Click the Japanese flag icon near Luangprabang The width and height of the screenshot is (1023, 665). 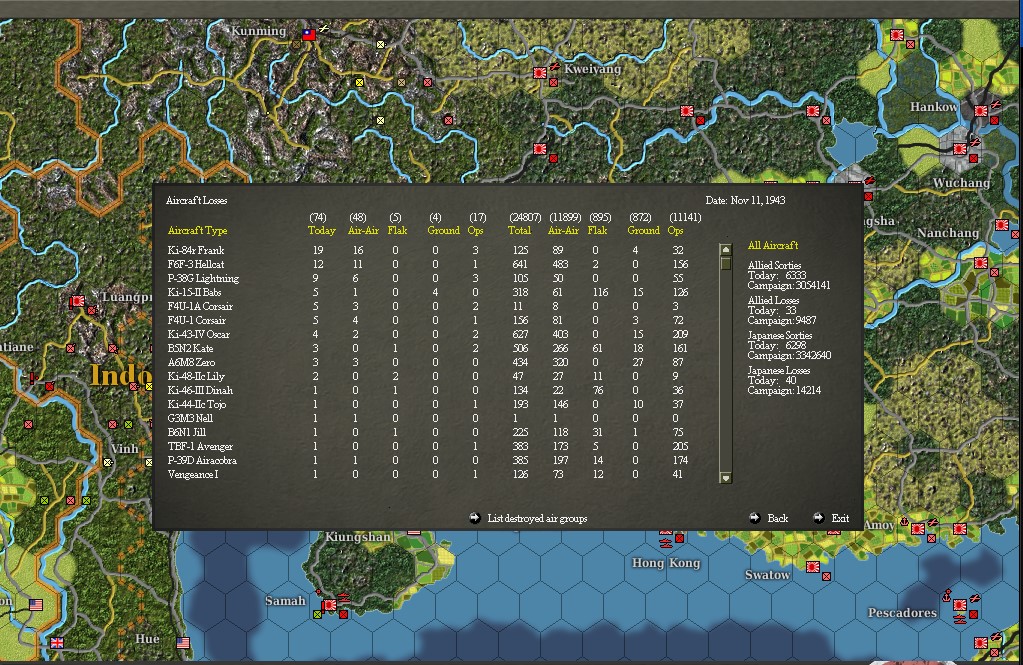(x=78, y=301)
